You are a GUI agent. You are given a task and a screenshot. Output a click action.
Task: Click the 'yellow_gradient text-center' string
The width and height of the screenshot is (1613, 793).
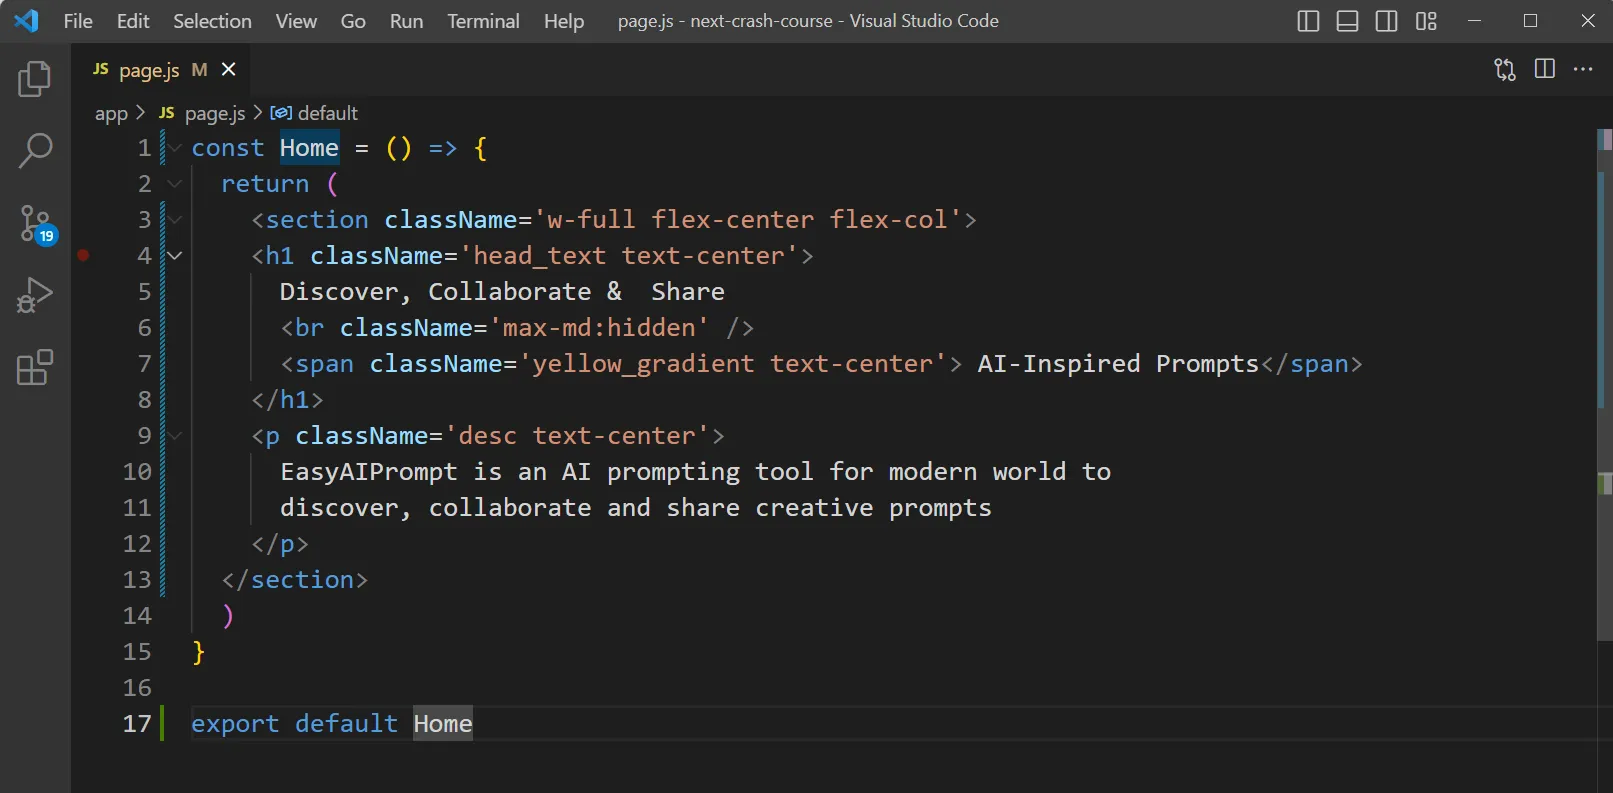tap(732, 364)
